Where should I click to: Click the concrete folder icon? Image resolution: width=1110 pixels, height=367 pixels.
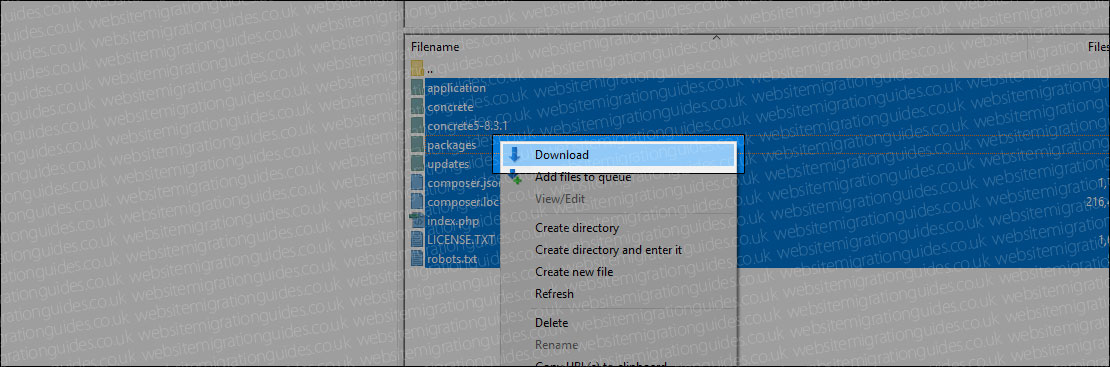[x=417, y=107]
